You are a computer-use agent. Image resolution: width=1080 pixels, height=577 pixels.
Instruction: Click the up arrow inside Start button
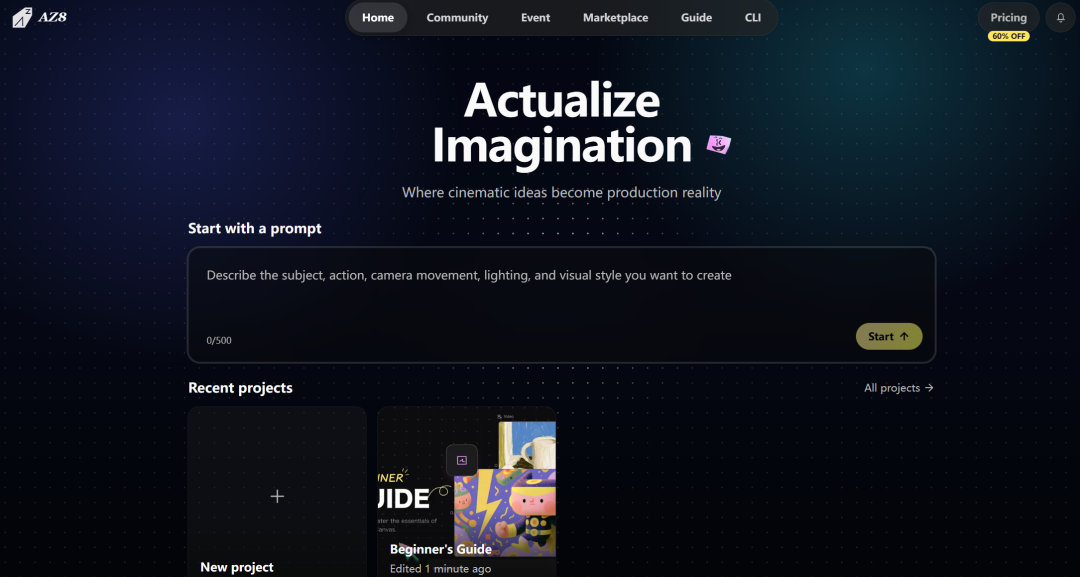point(904,337)
